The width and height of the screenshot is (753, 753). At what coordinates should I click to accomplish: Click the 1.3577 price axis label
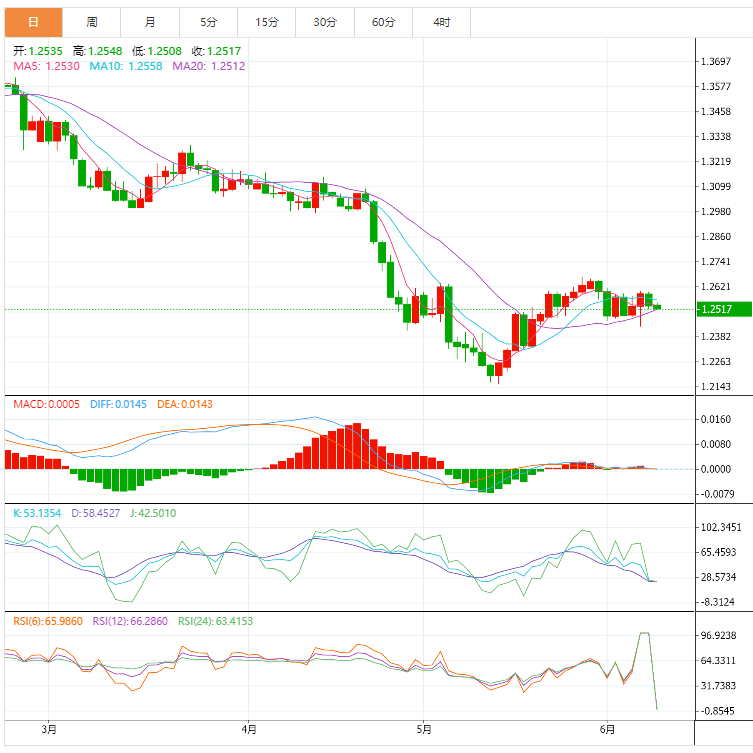click(716, 86)
